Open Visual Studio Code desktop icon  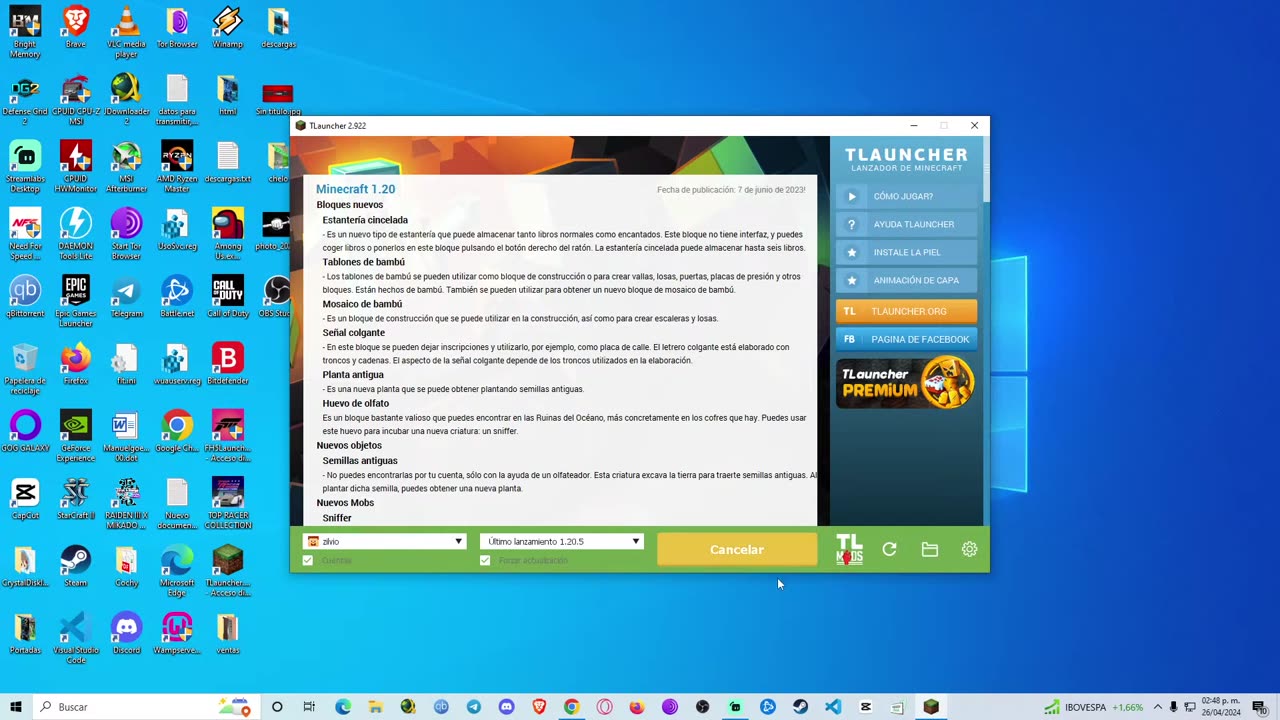point(75,638)
